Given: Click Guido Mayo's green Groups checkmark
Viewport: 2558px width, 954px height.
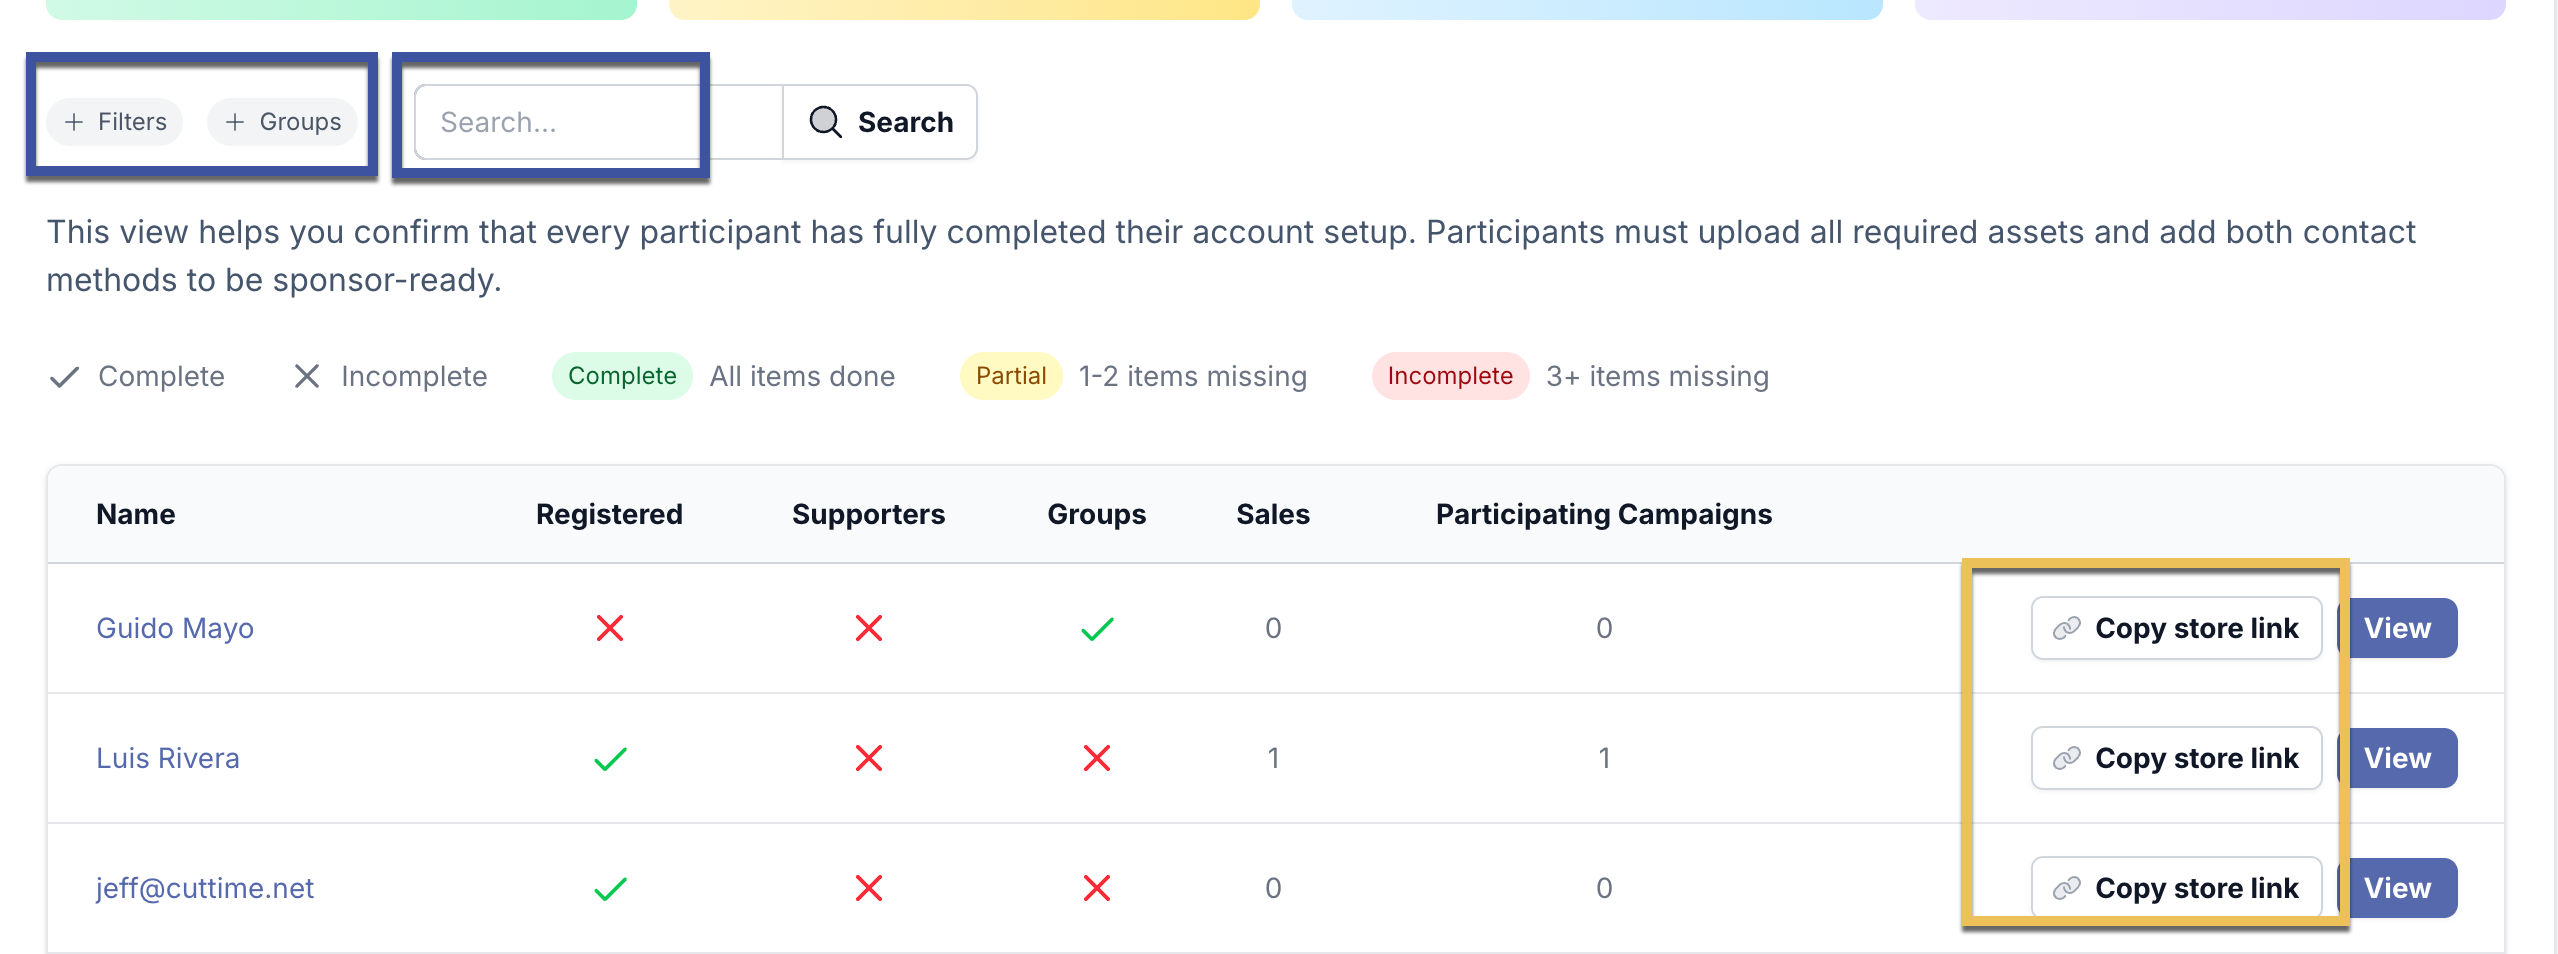Looking at the screenshot, I should tap(1097, 629).
